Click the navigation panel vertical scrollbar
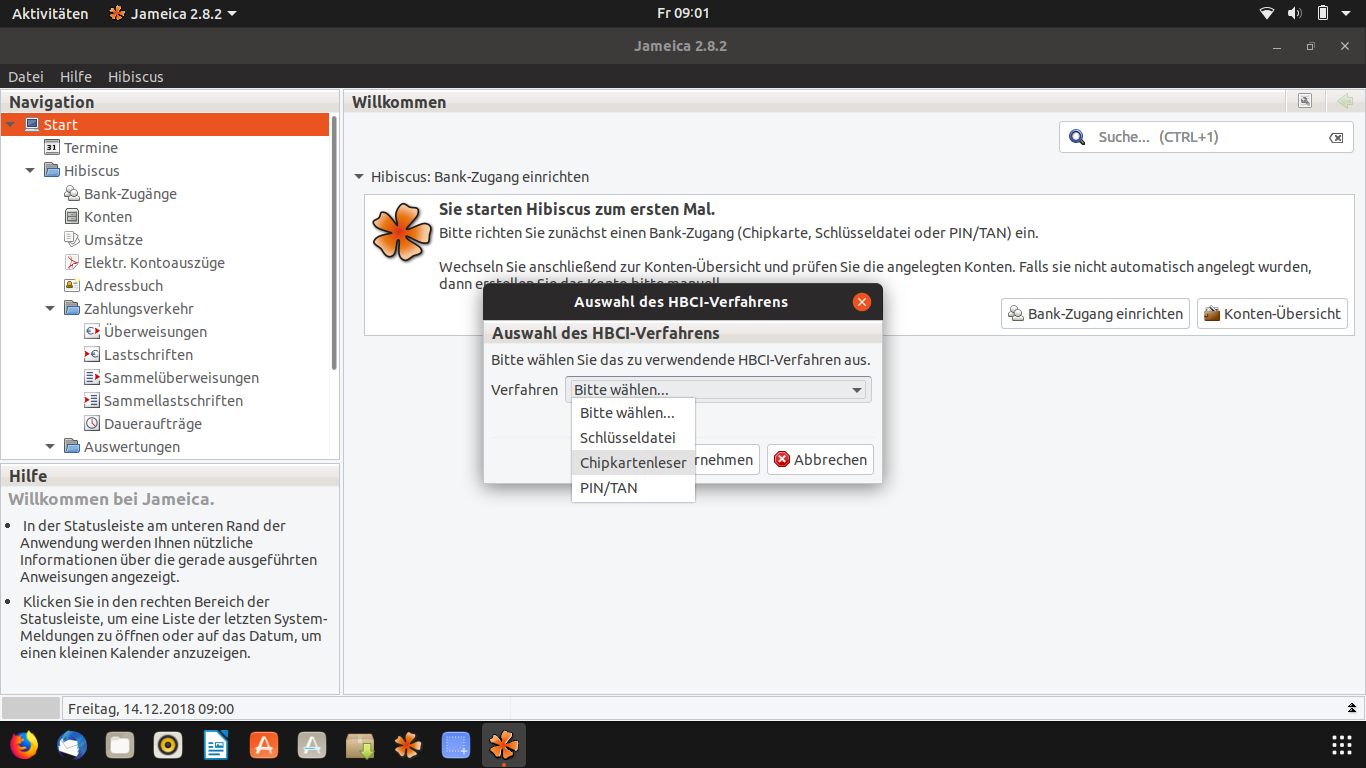 point(334,242)
